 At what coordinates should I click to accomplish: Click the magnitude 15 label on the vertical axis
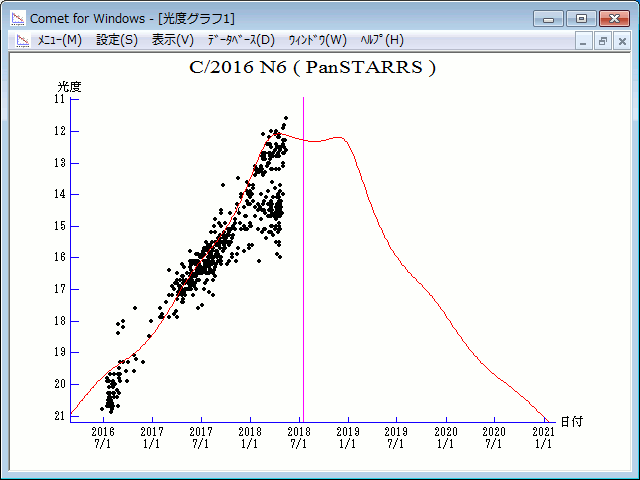click(59, 226)
